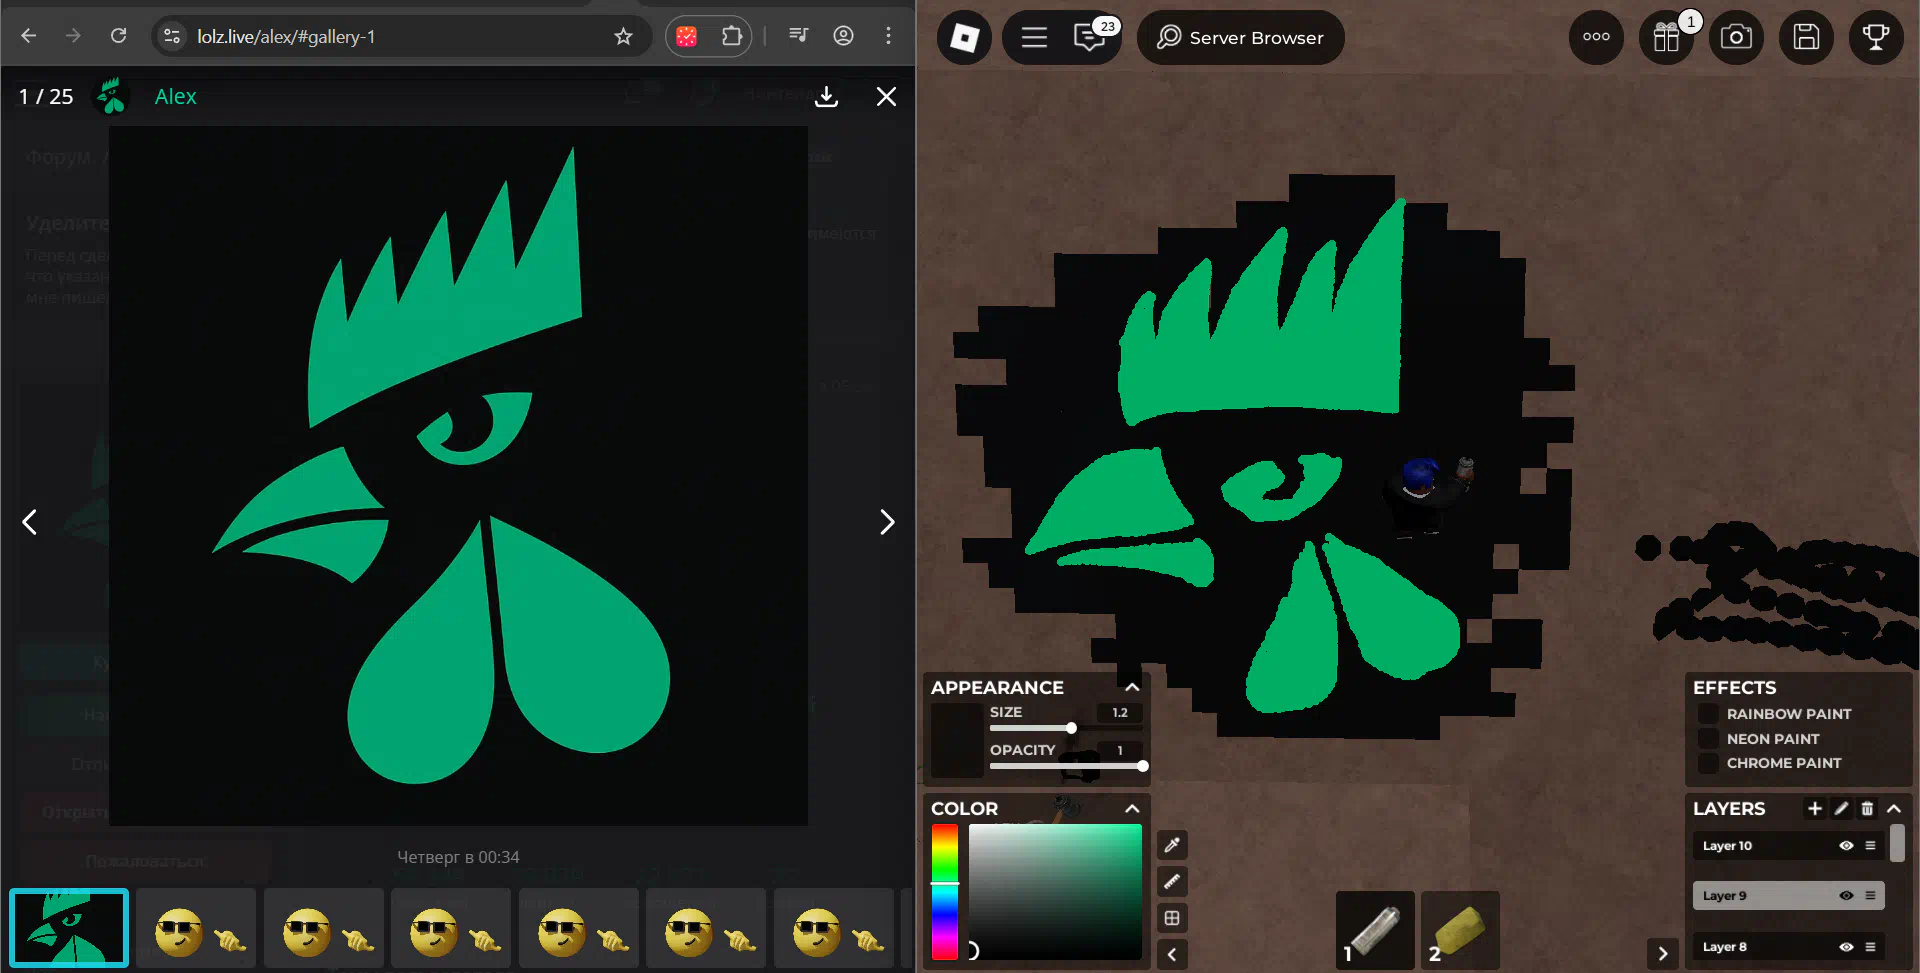Select the eyedropper color picker tool

coord(1172,845)
